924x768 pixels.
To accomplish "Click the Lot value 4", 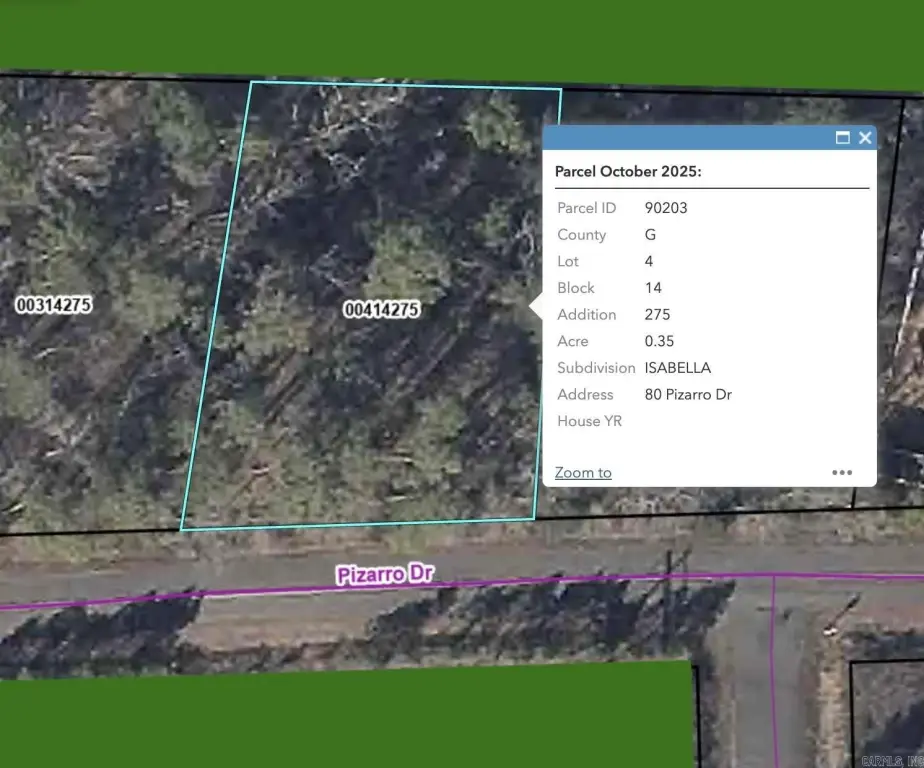I will pos(649,261).
